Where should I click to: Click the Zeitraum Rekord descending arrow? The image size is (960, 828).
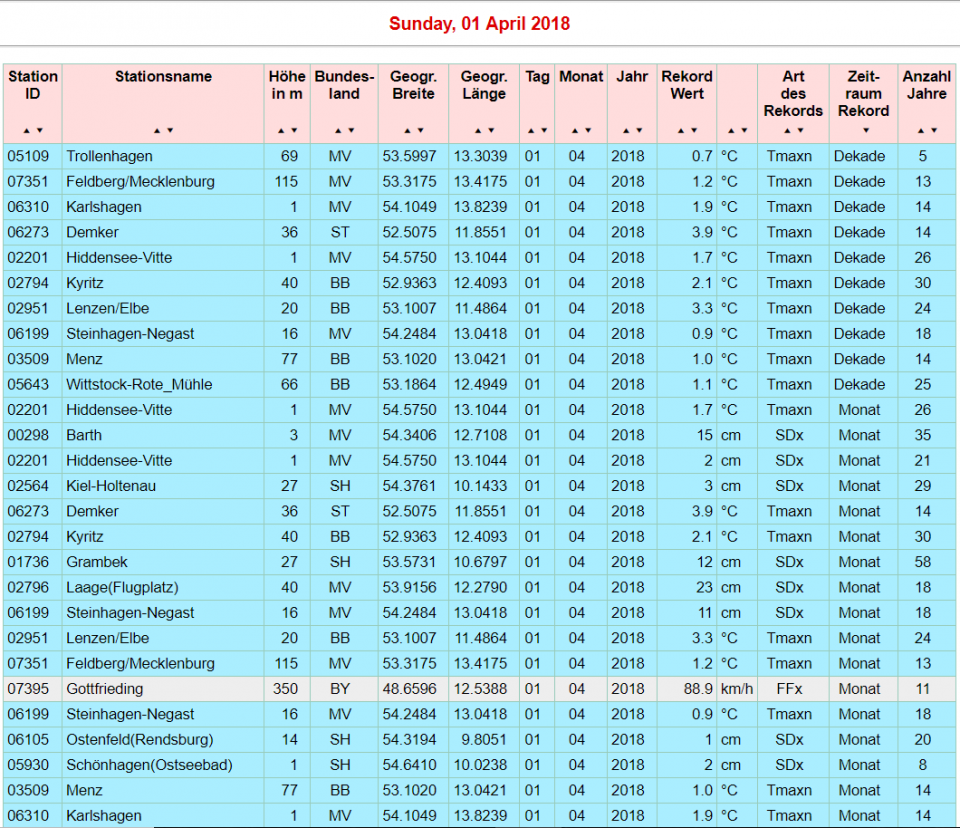point(864,130)
